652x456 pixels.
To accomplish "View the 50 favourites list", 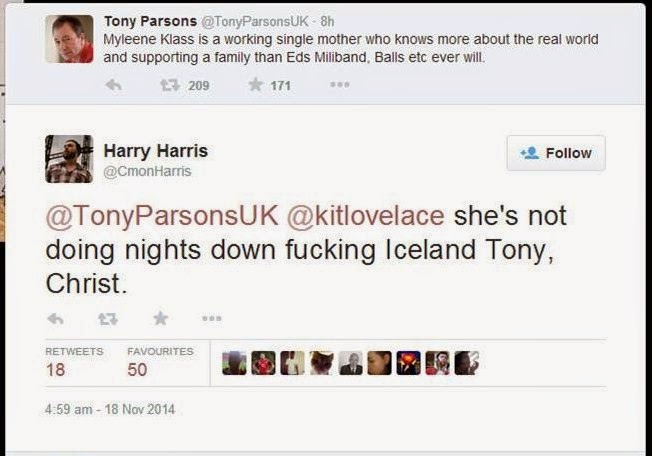I will click(x=160, y=362).
